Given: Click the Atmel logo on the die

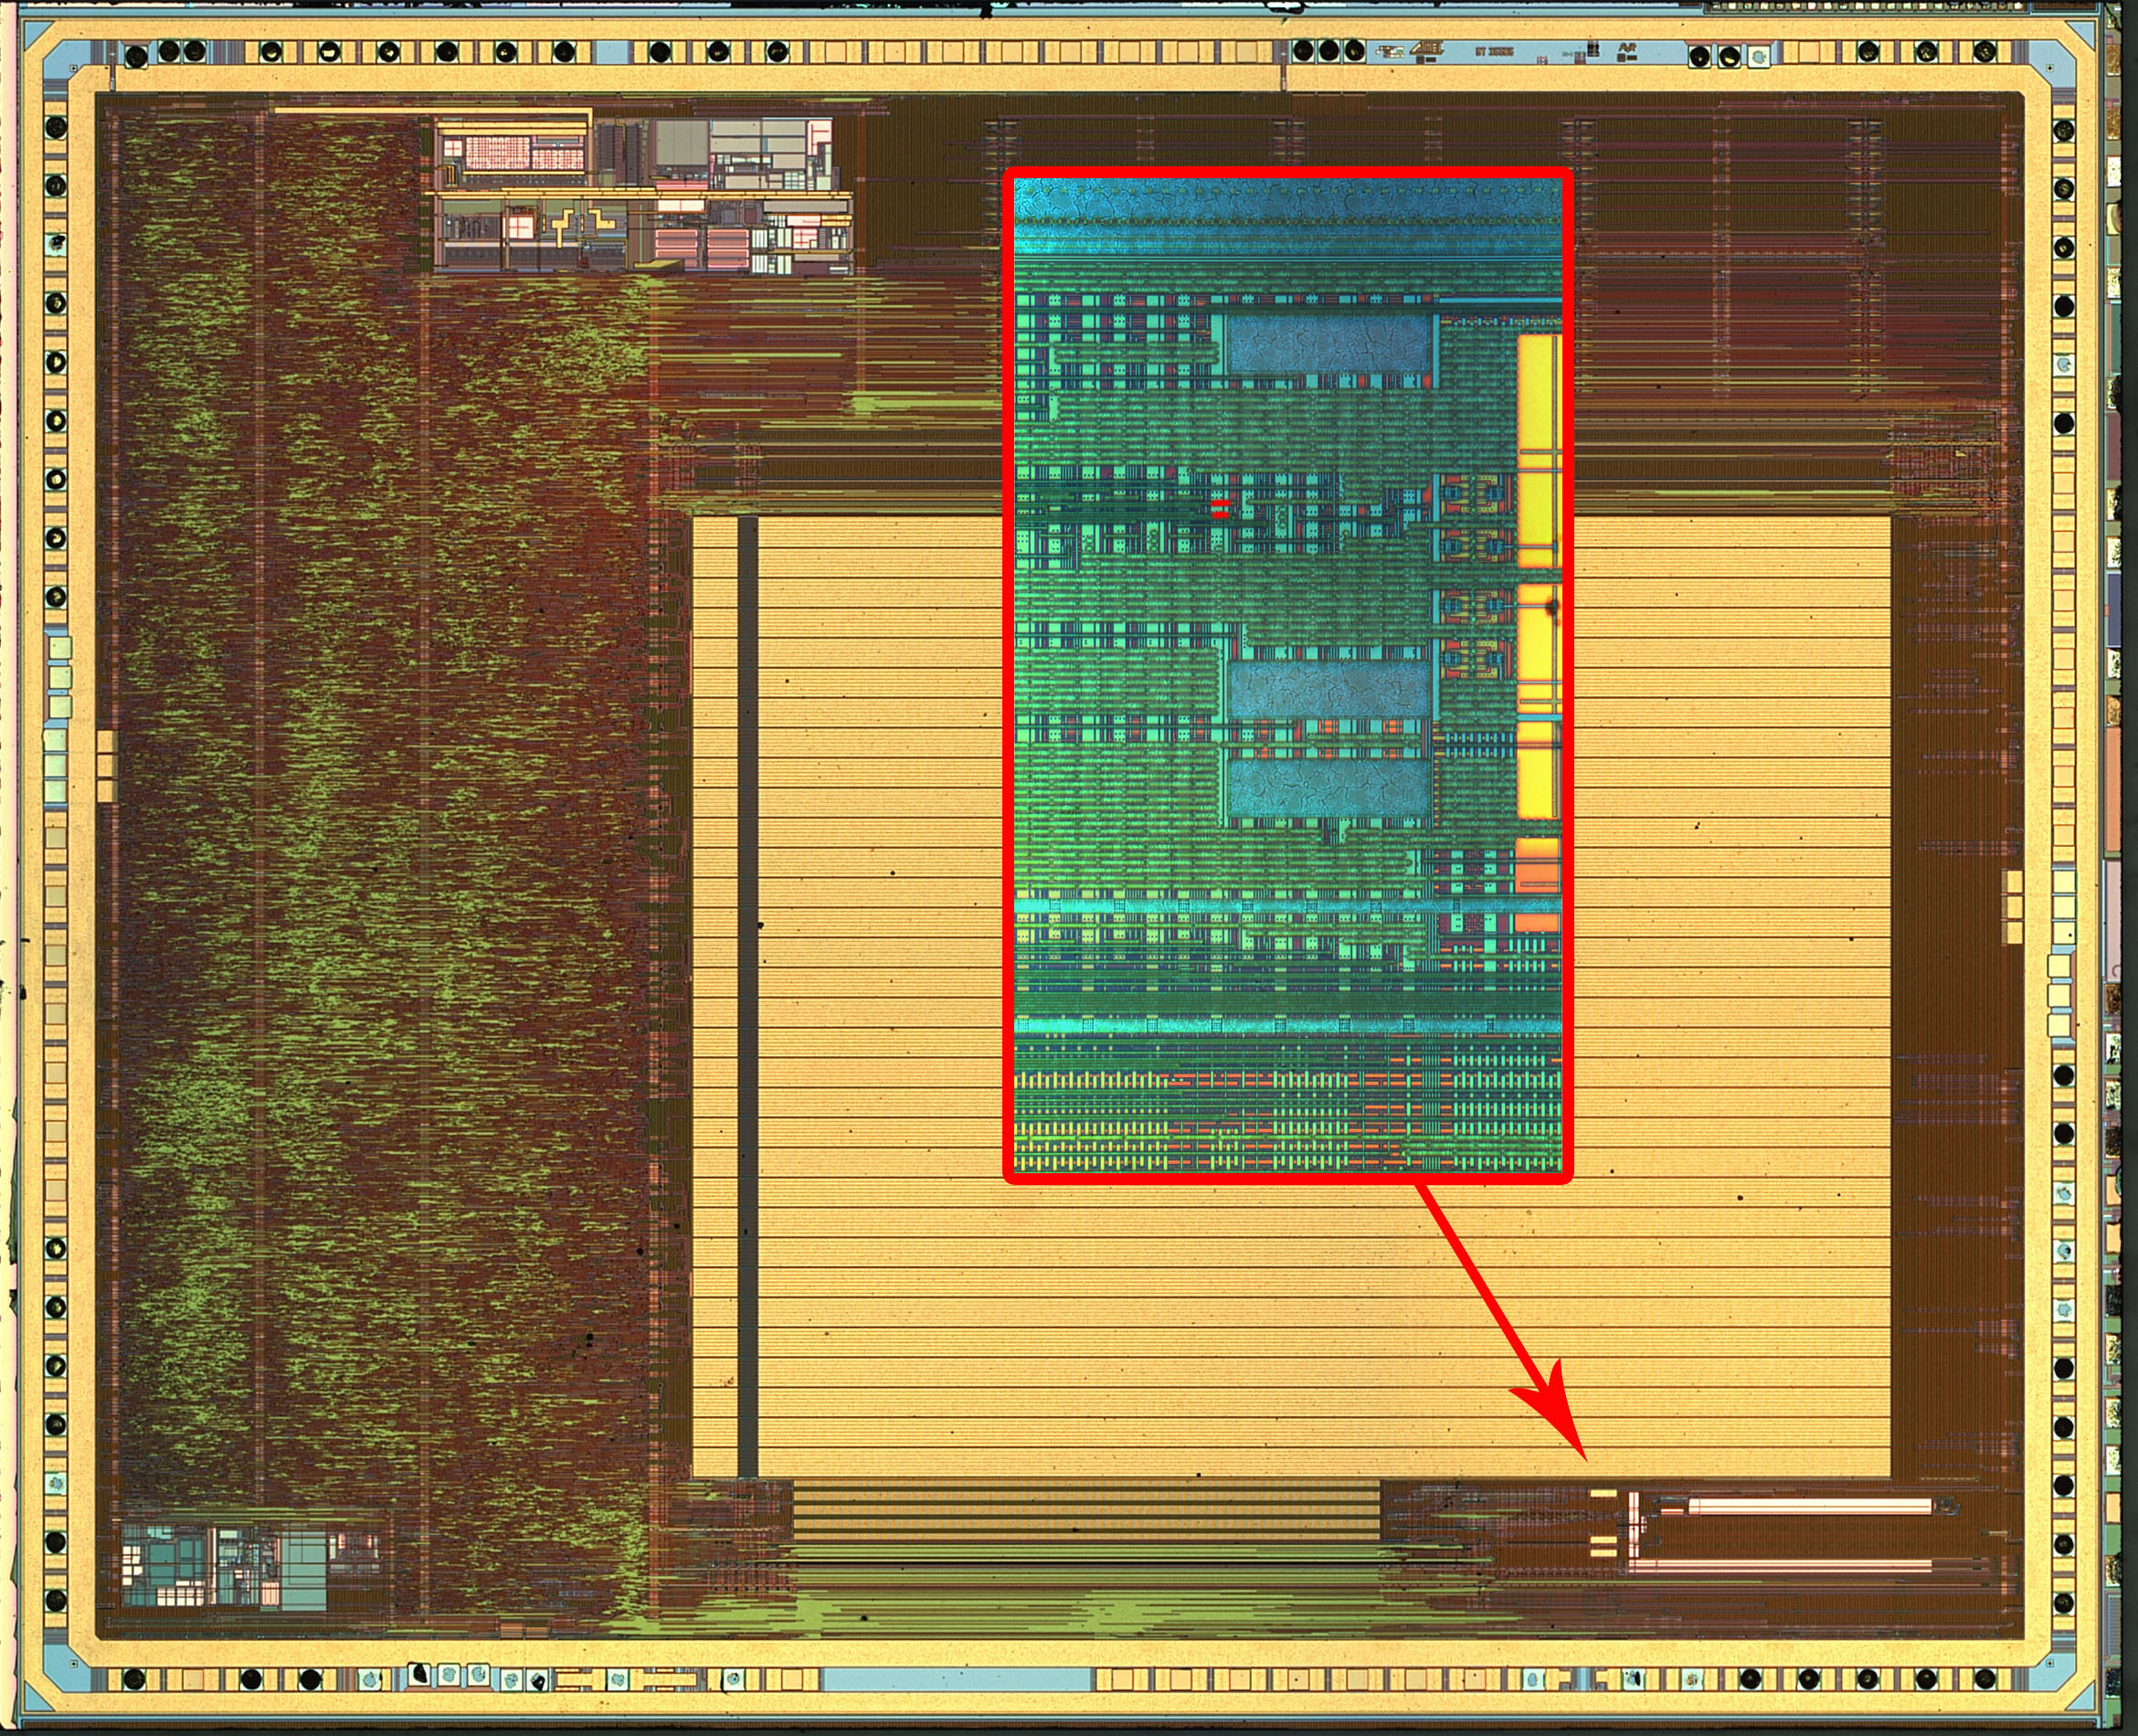Looking at the screenshot, I should coord(1427,49).
